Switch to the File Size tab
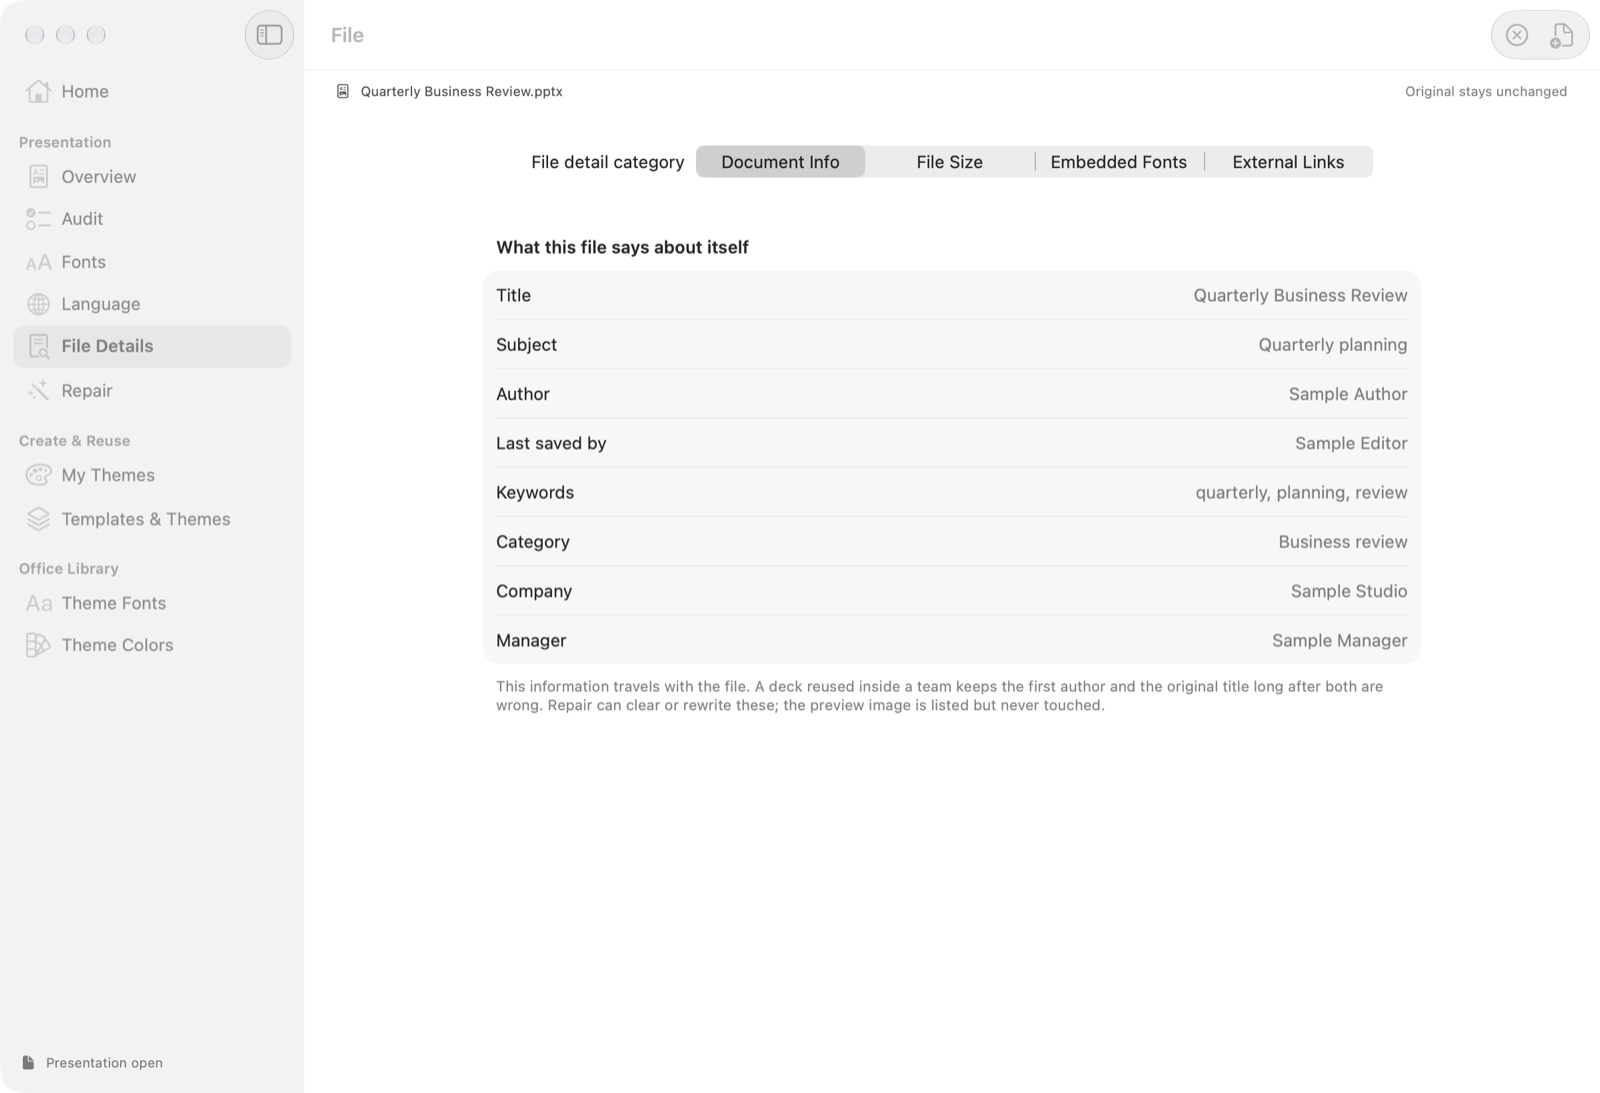The height and width of the screenshot is (1093, 1600). click(949, 162)
